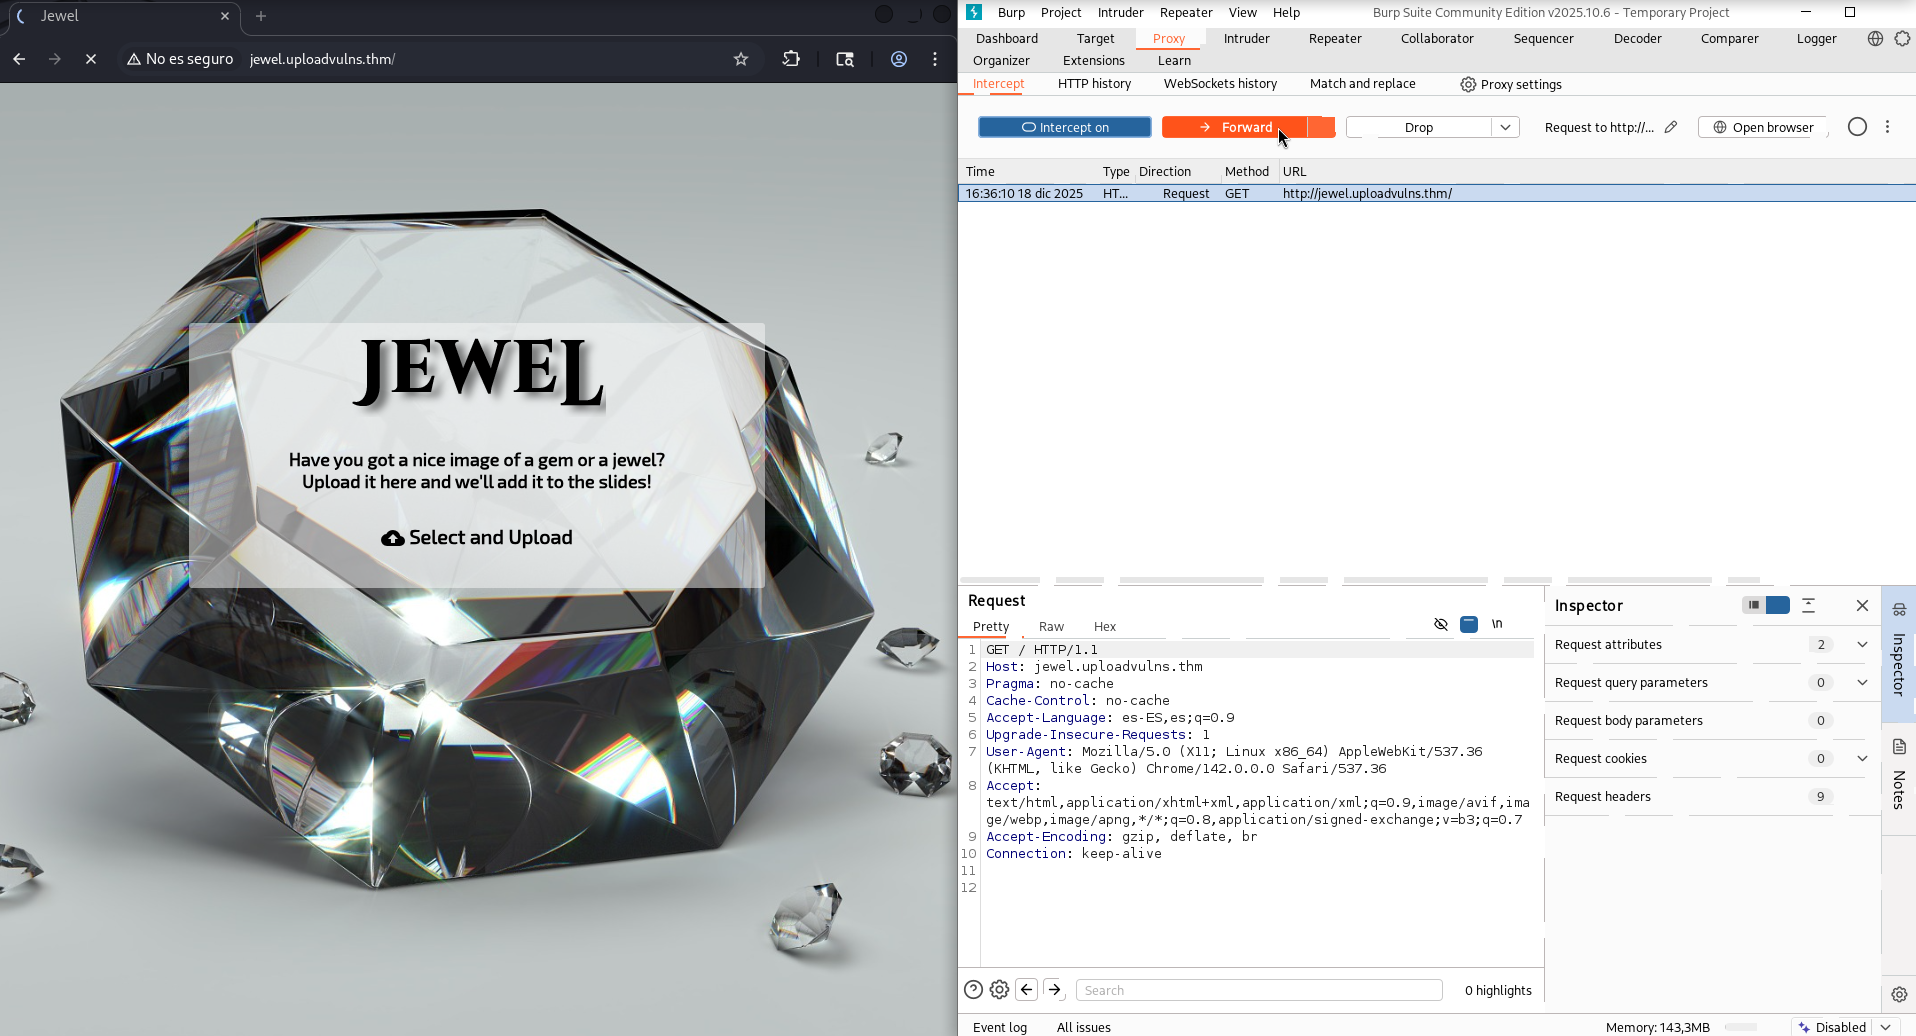Screen dimensions: 1916x1036
Task: Open Intercept three-dot options menu
Action: (x=1888, y=127)
